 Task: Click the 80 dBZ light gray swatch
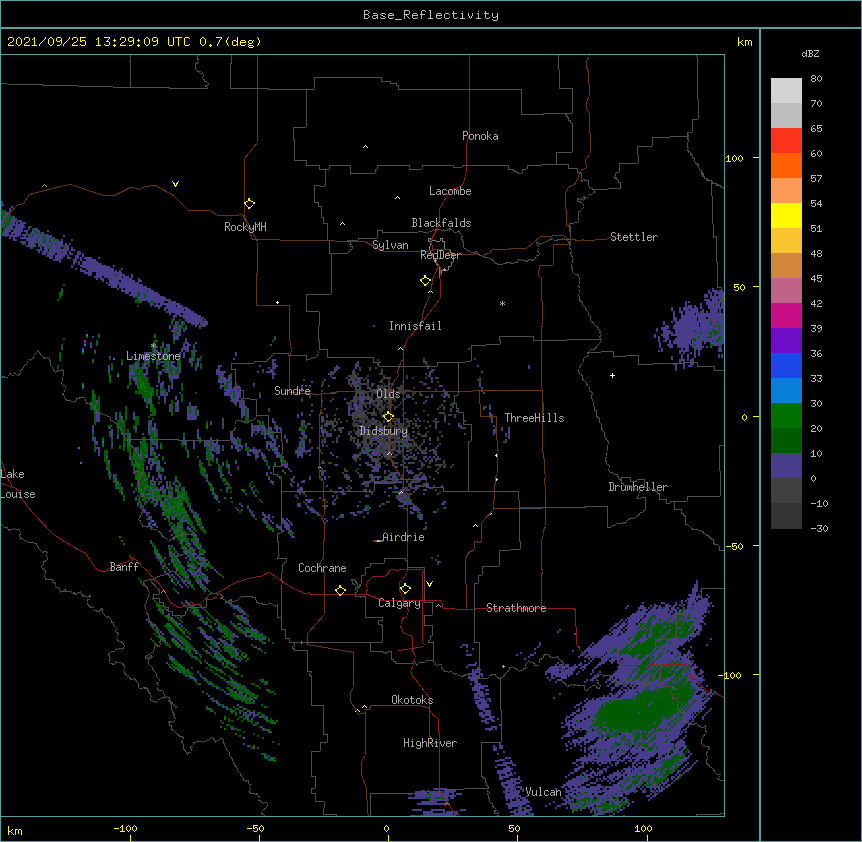[x=786, y=90]
